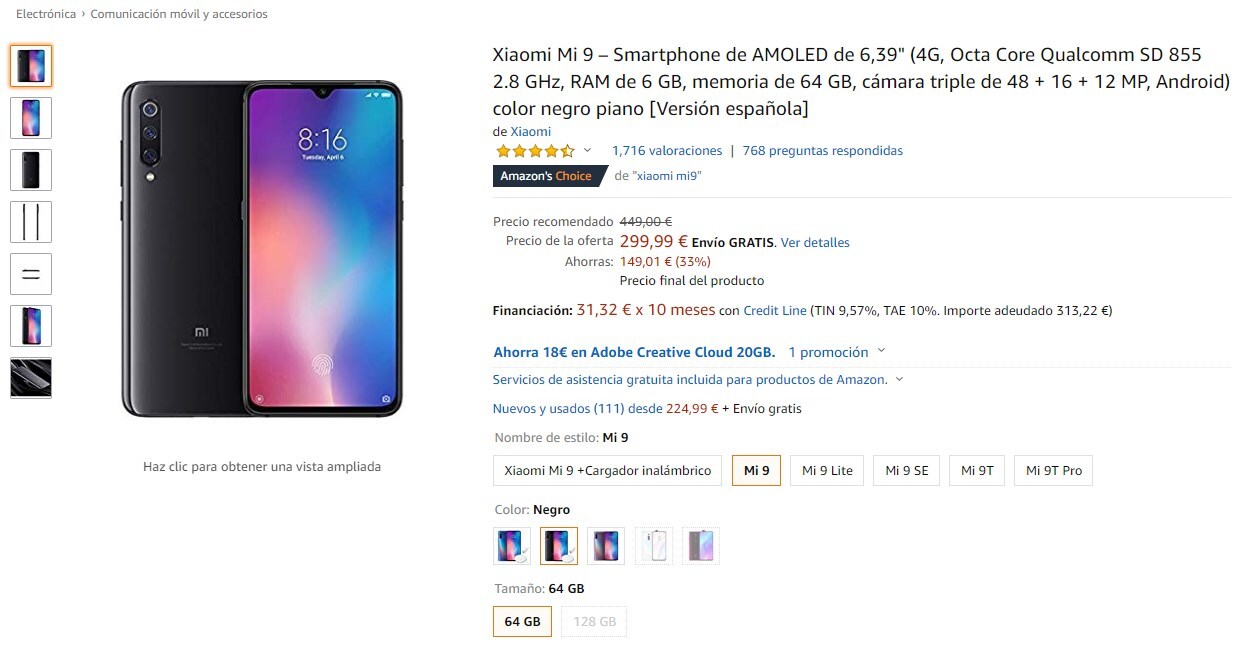1257x646 pixels.
Task: Choose the white phone color swatch
Action: coord(654,546)
